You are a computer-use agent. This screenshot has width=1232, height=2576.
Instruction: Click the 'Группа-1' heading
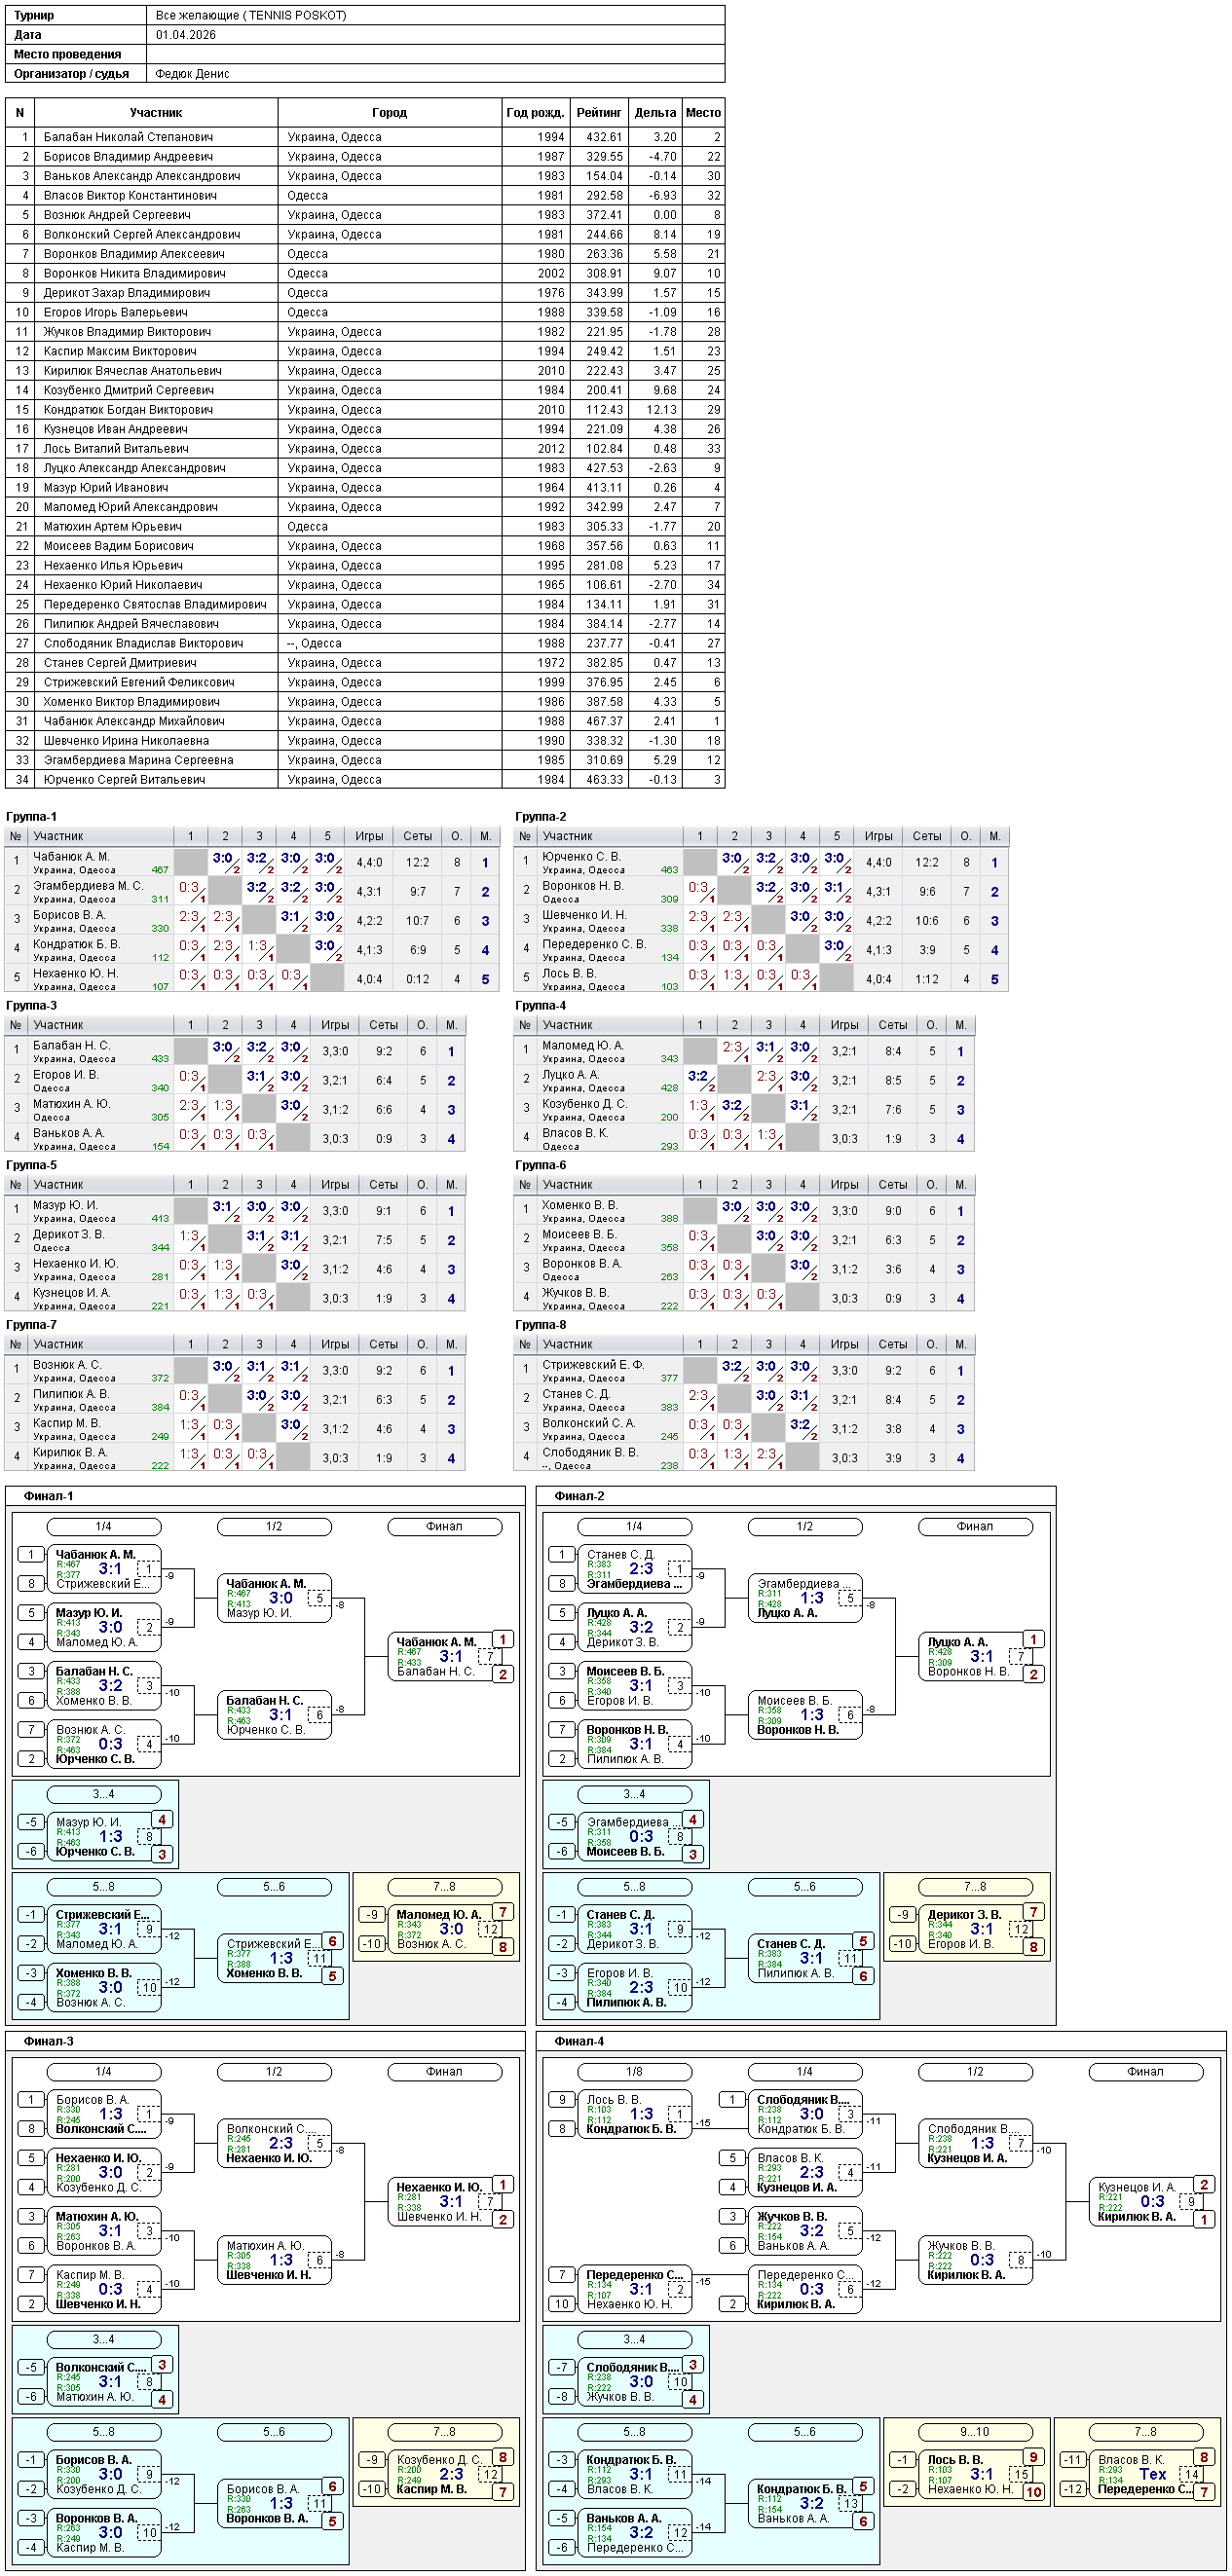[x=31, y=817]
